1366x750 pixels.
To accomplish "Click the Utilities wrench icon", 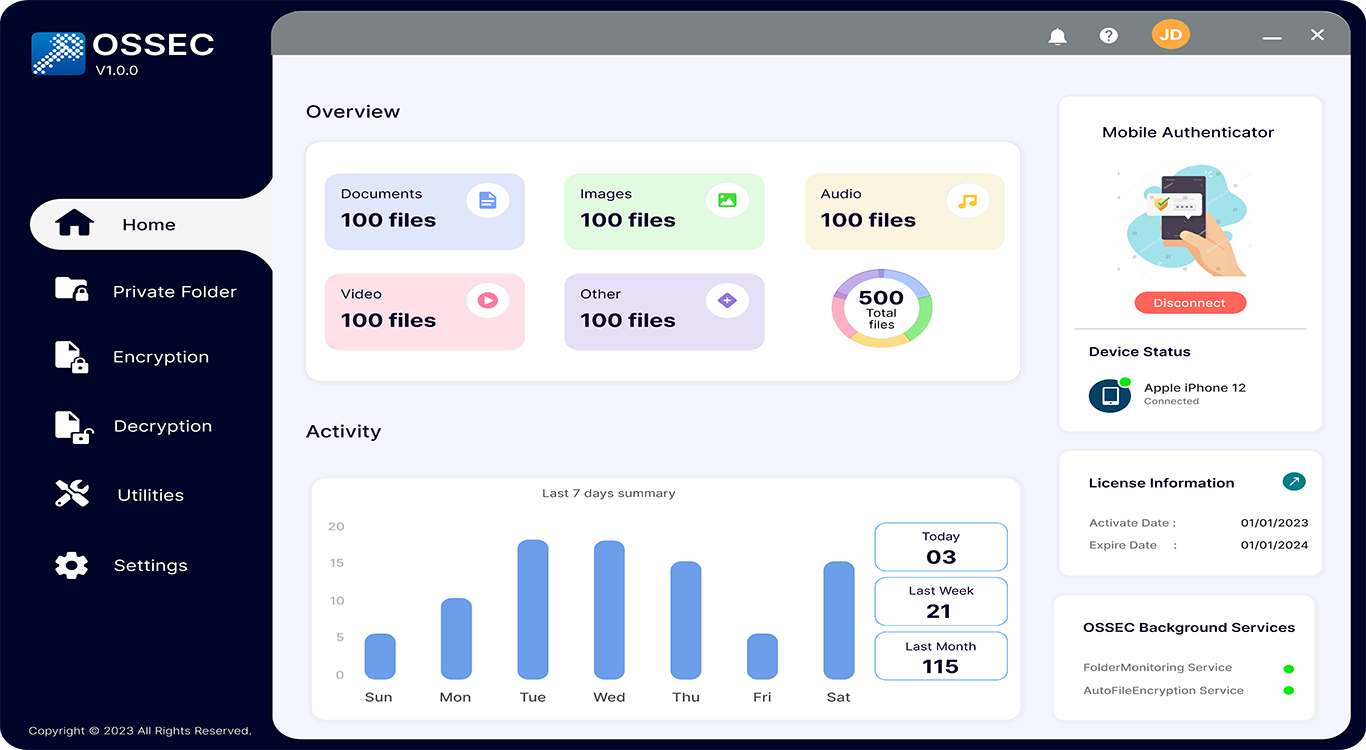I will (x=72, y=493).
